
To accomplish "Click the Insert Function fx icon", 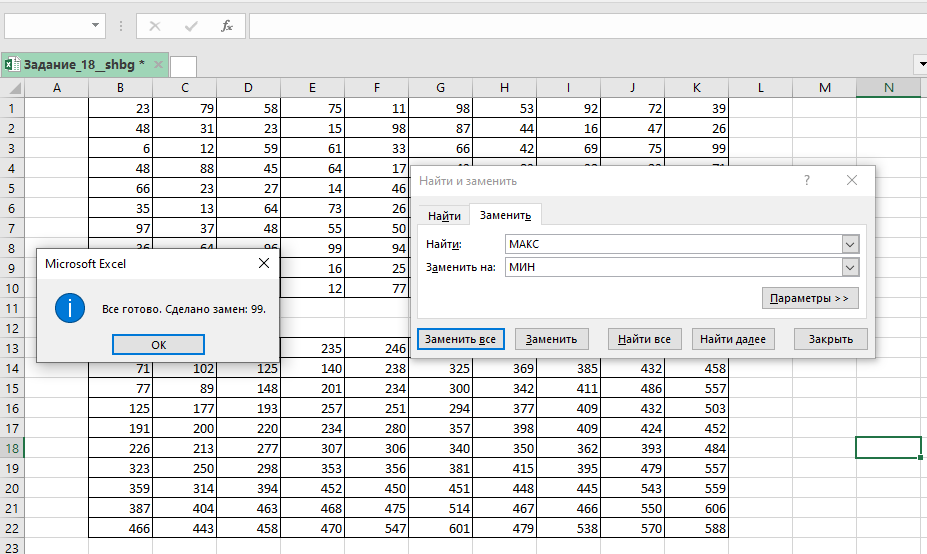I will point(227,25).
